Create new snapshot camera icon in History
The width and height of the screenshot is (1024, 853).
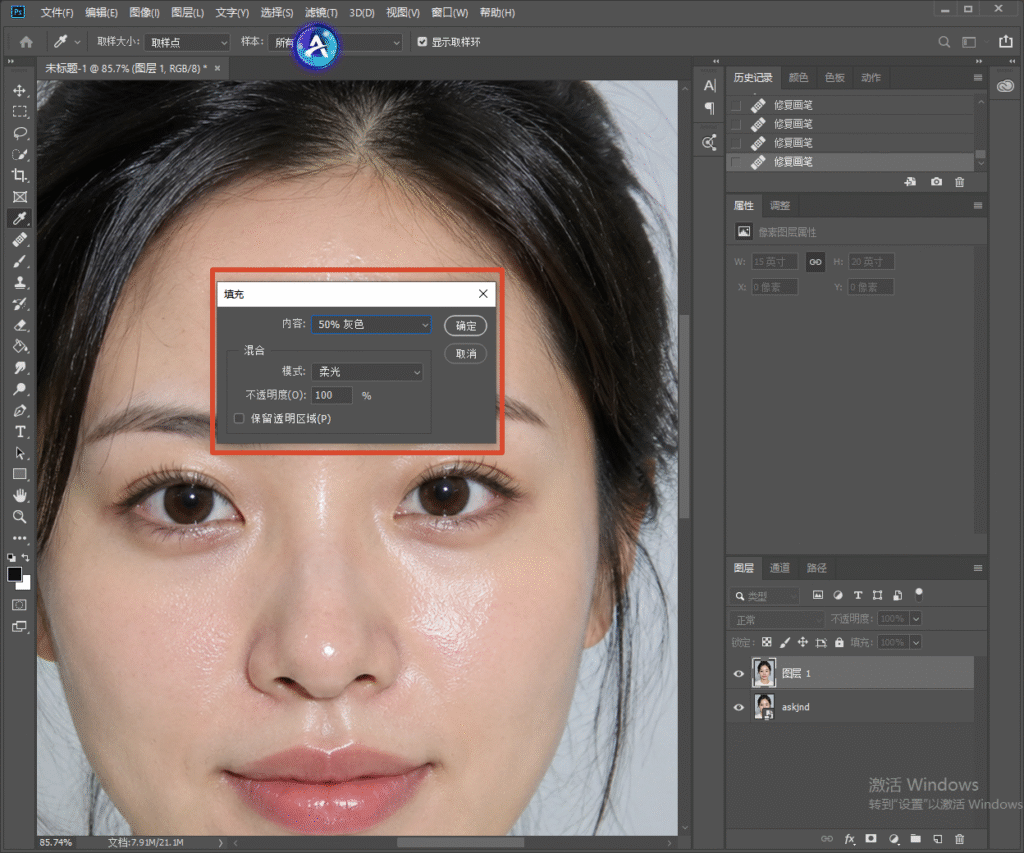point(936,182)
